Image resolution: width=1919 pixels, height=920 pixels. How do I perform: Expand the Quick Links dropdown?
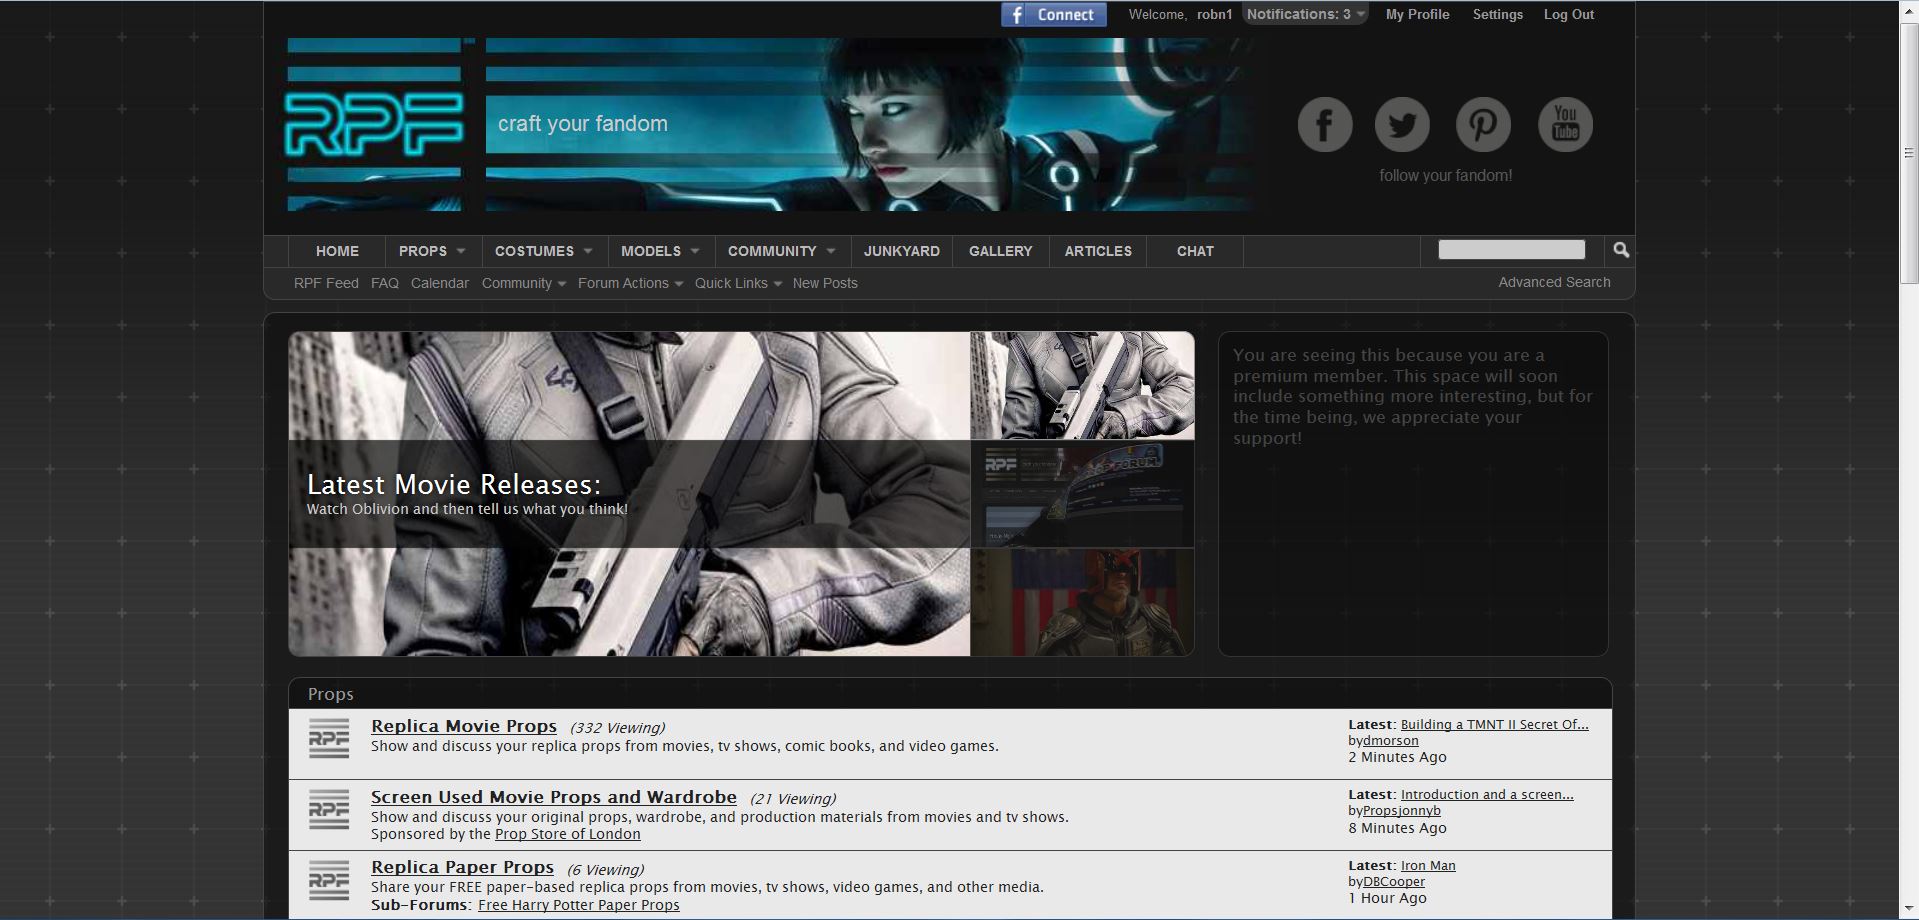[738, 283]
